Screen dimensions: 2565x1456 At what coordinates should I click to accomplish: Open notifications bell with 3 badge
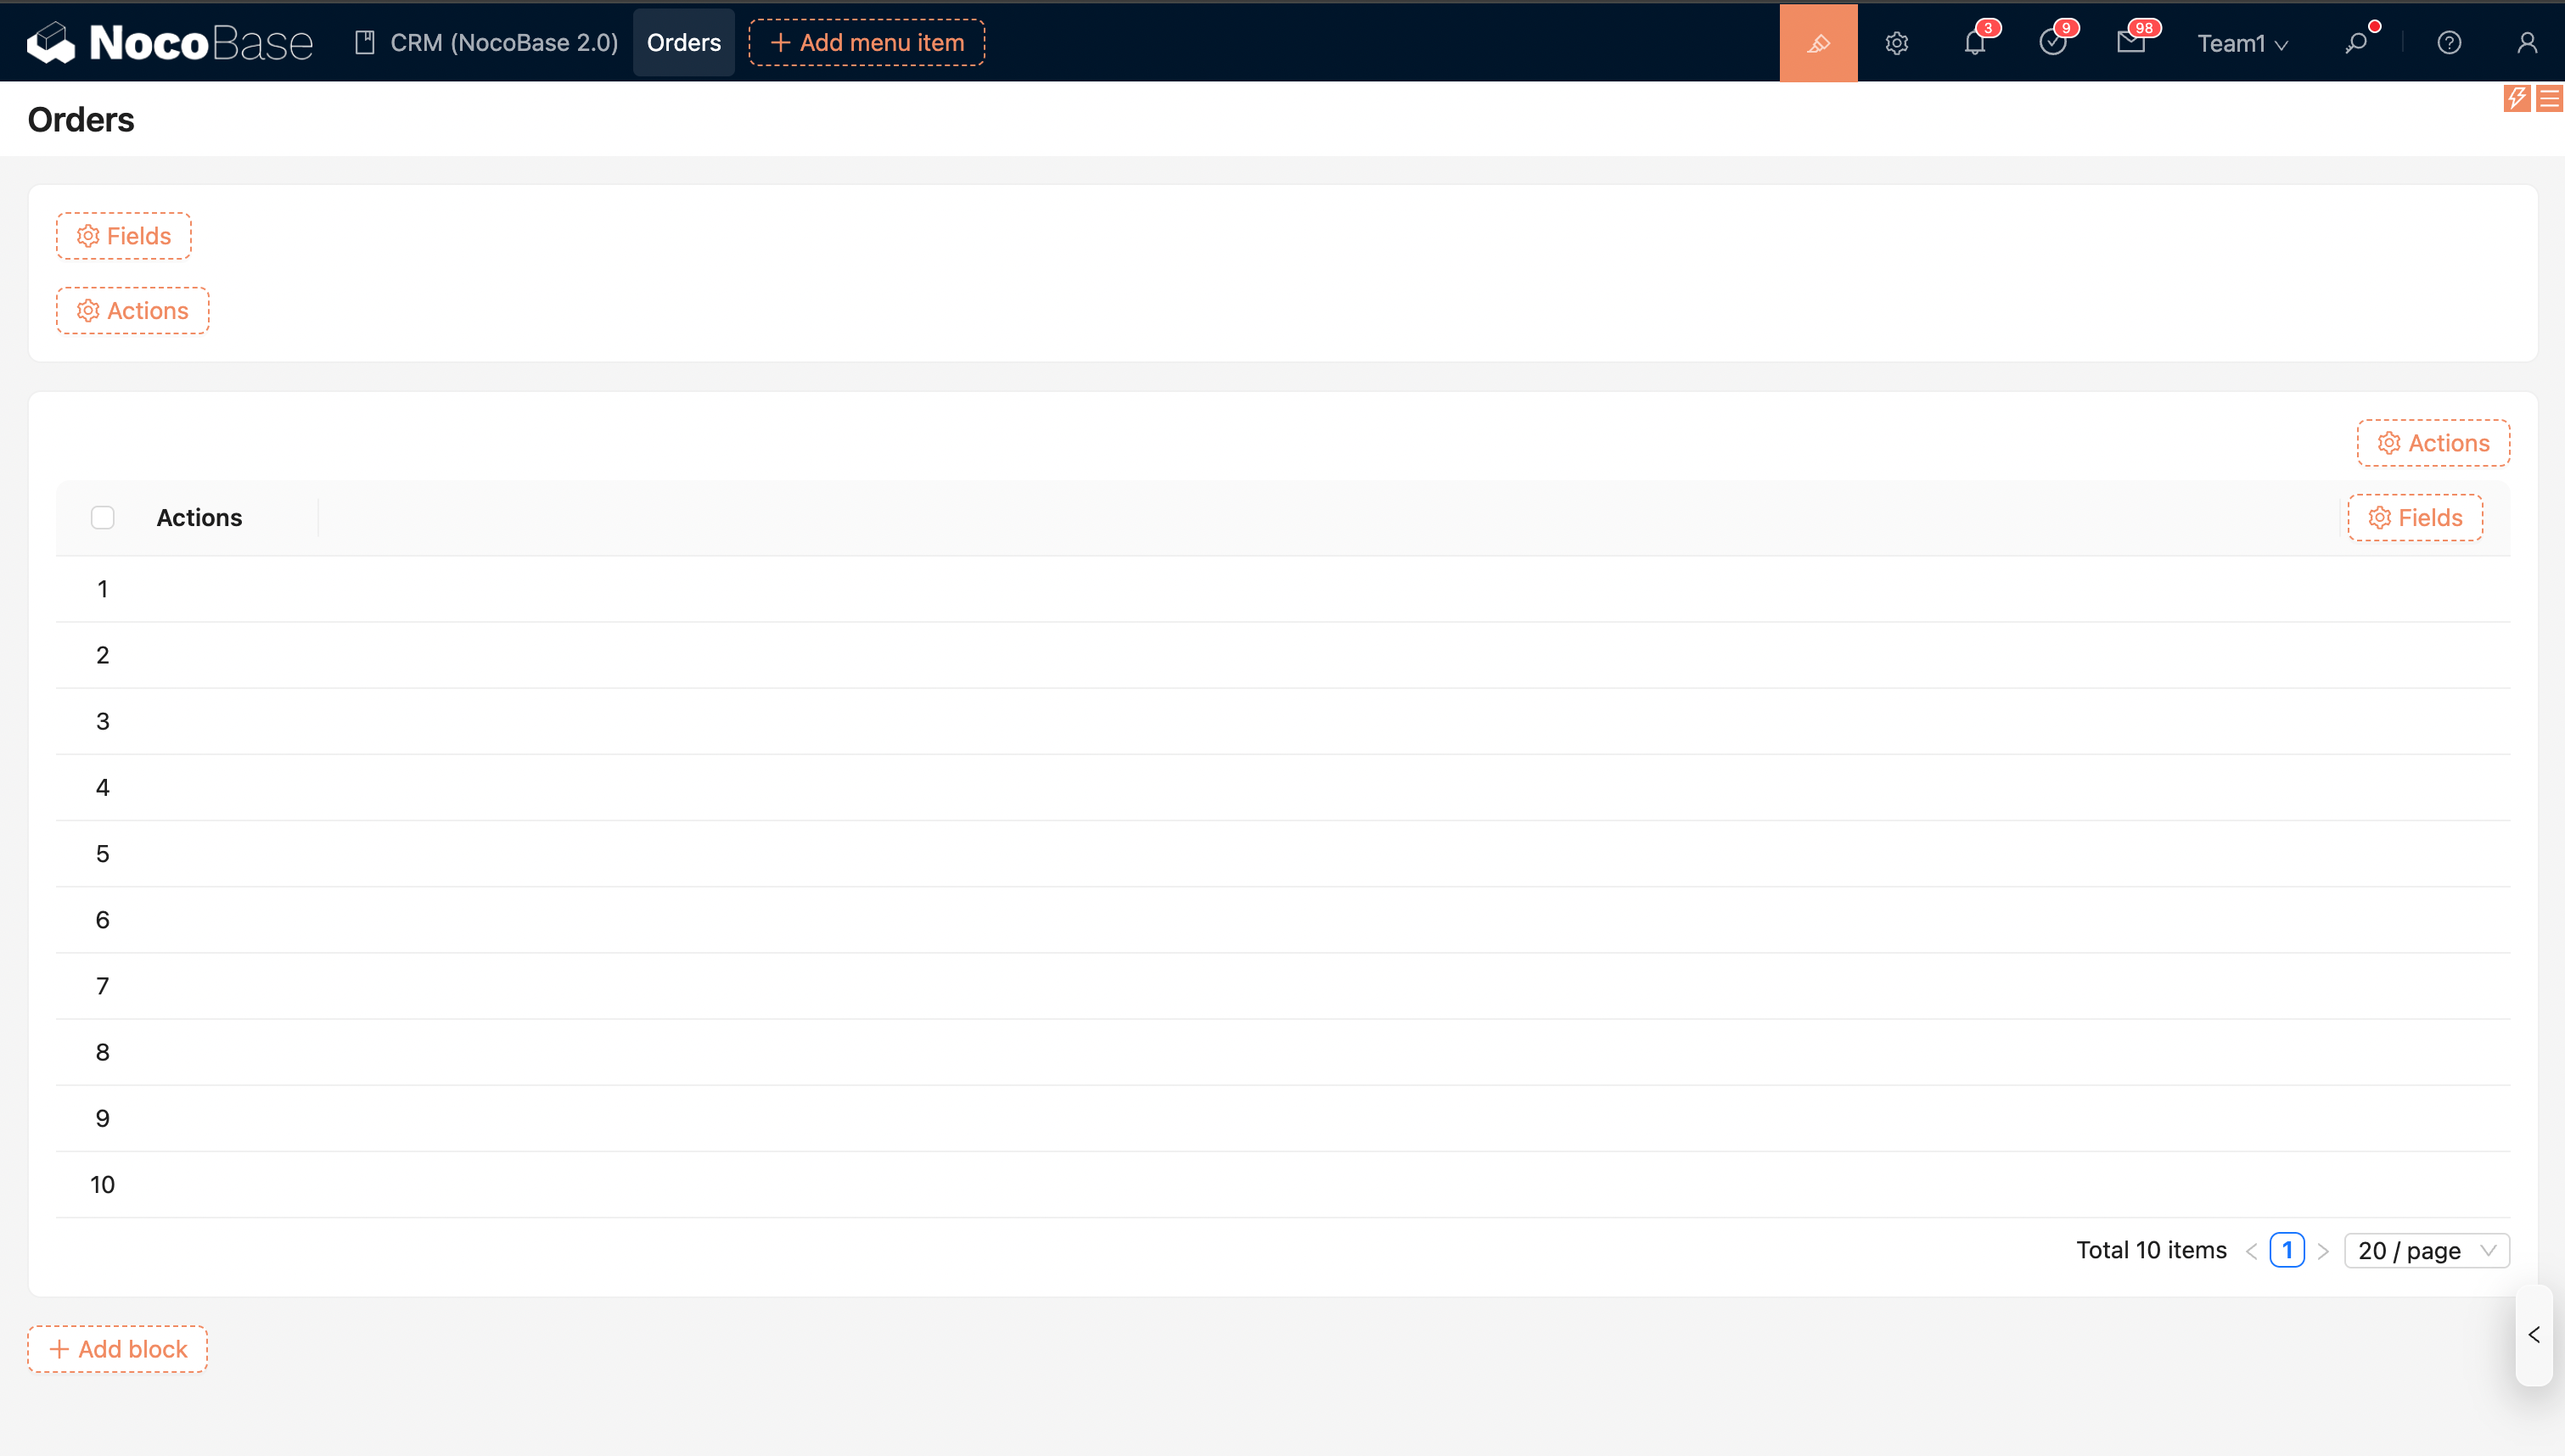[x=1974, y=43]
